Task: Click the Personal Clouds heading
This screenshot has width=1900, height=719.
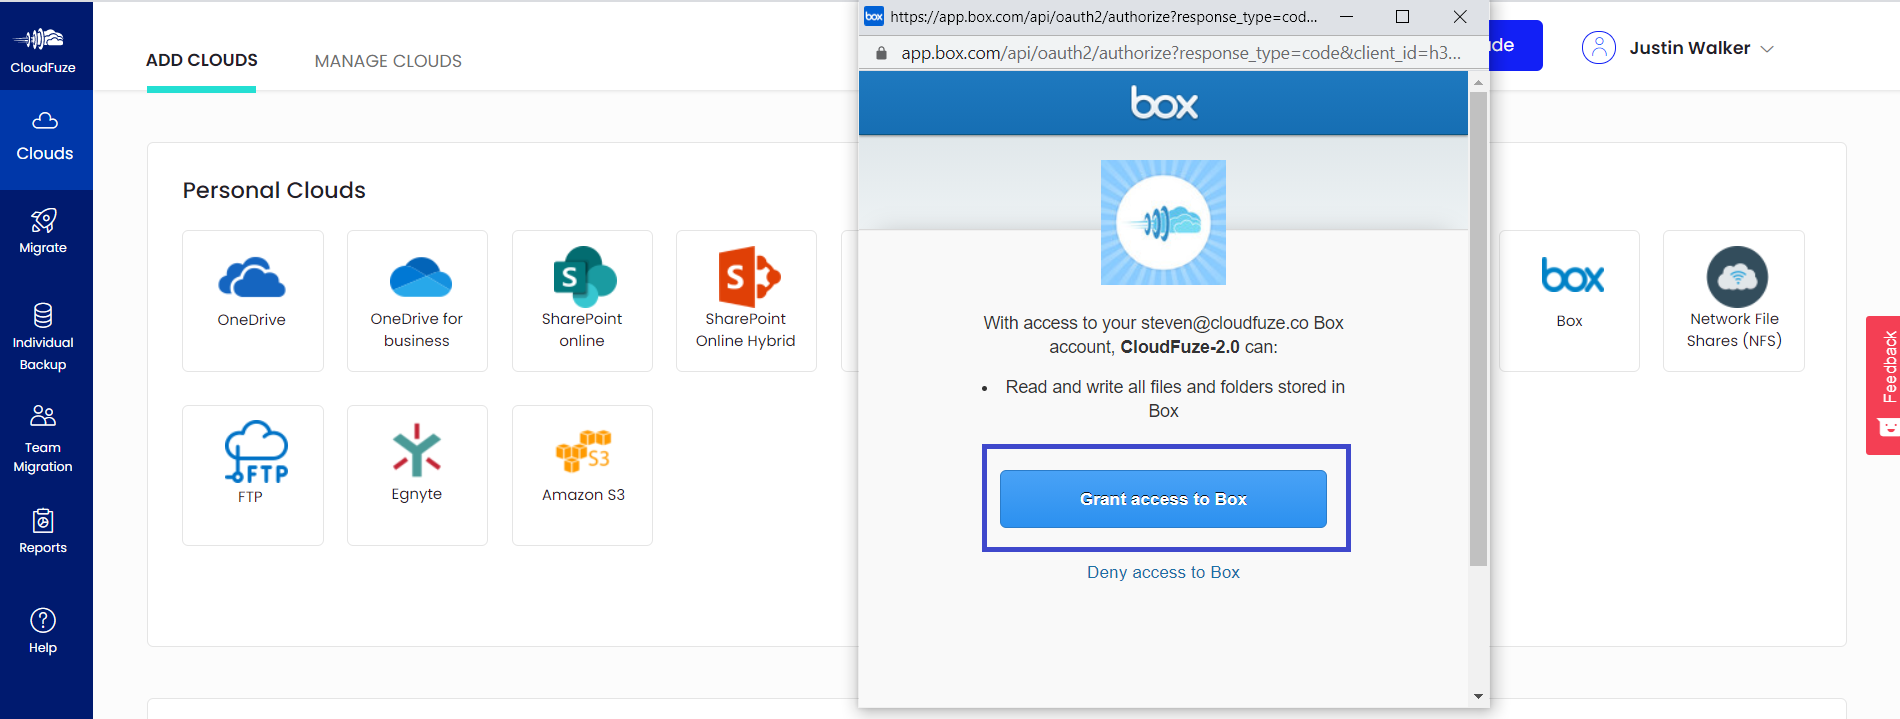Action: (x=274, y=190)
